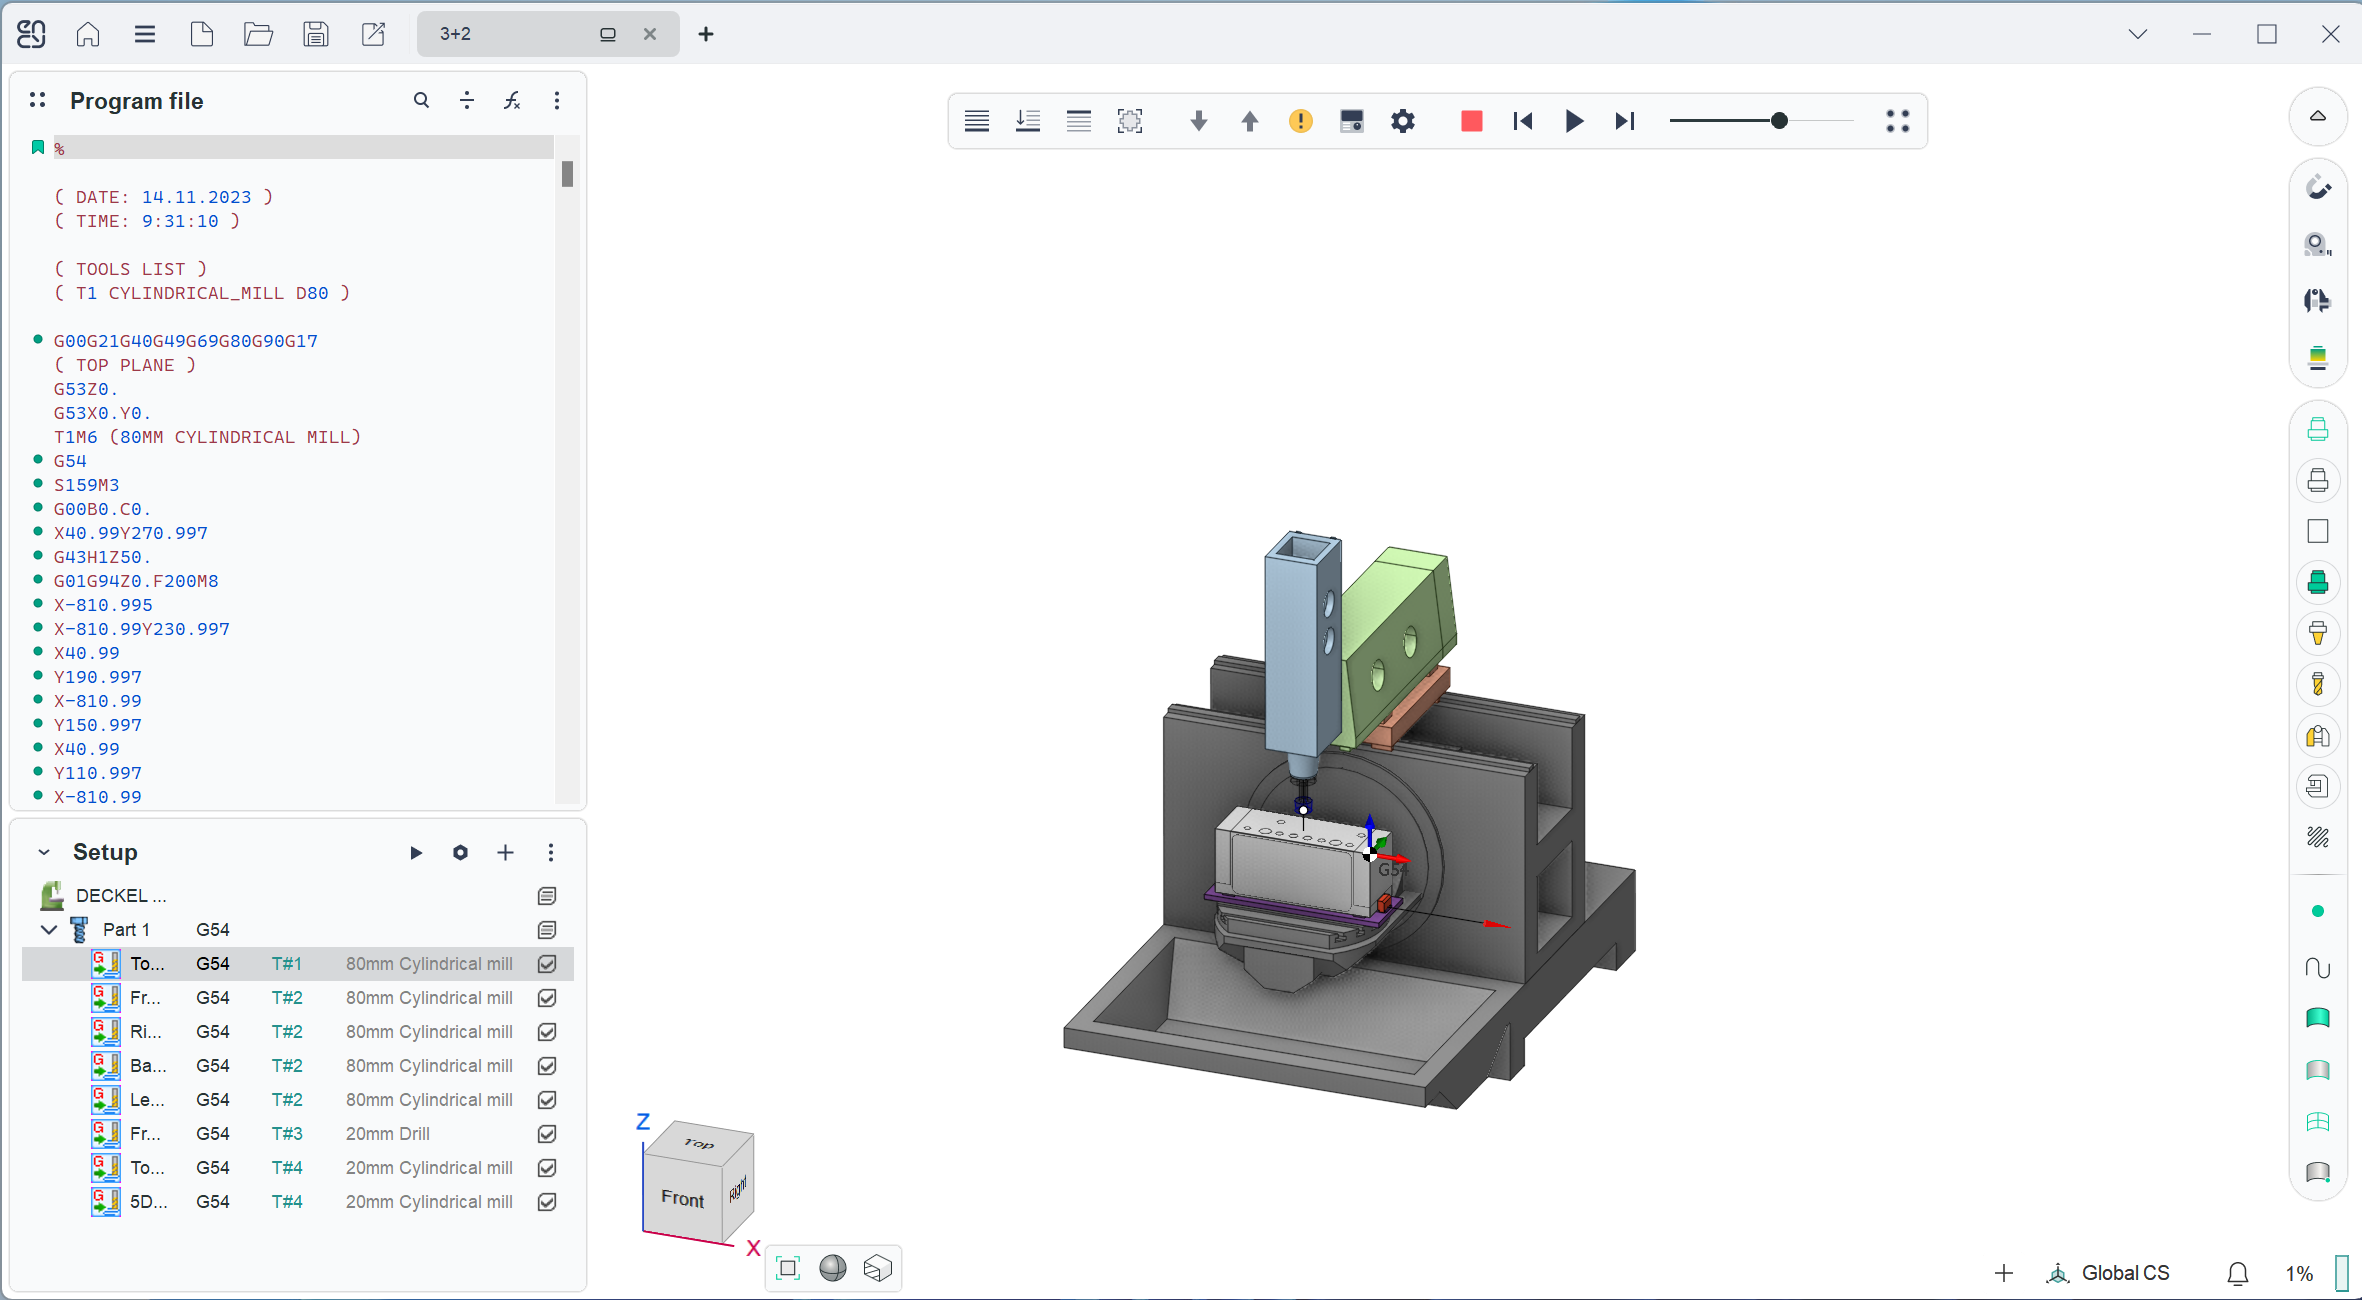
Task: Click the red stop simulation button
Action: click(x=1471, y=121)
